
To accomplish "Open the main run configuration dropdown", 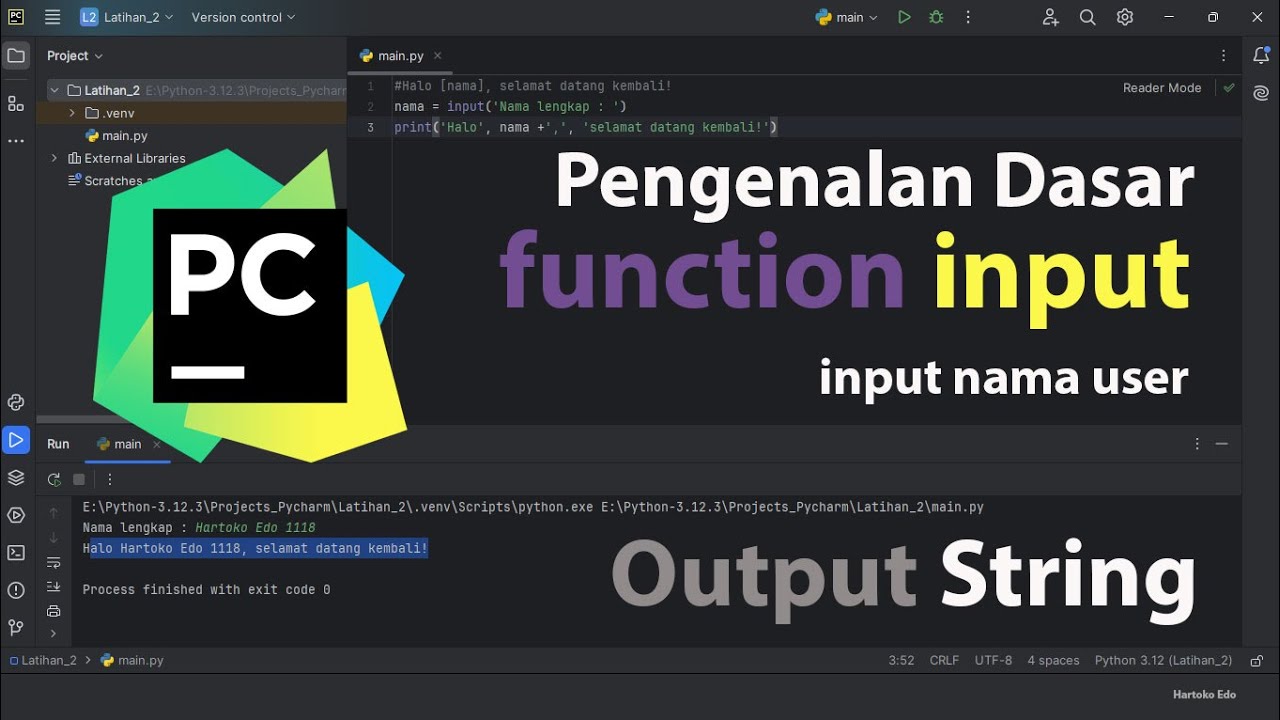I will (x=847, y=17).
